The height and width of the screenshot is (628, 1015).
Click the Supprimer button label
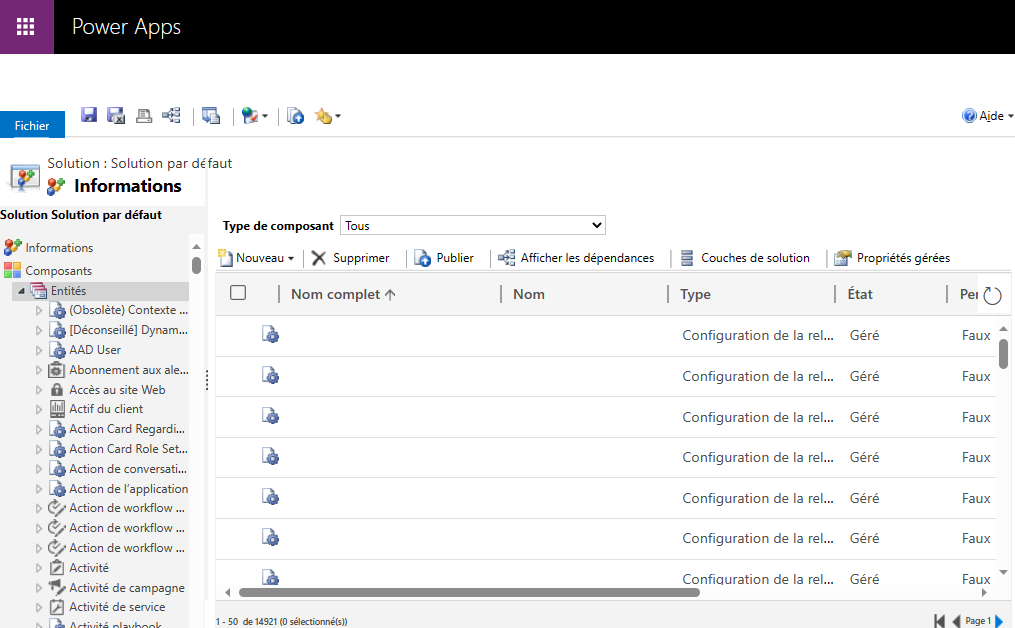pyautogui.click(x=361, y=258)
